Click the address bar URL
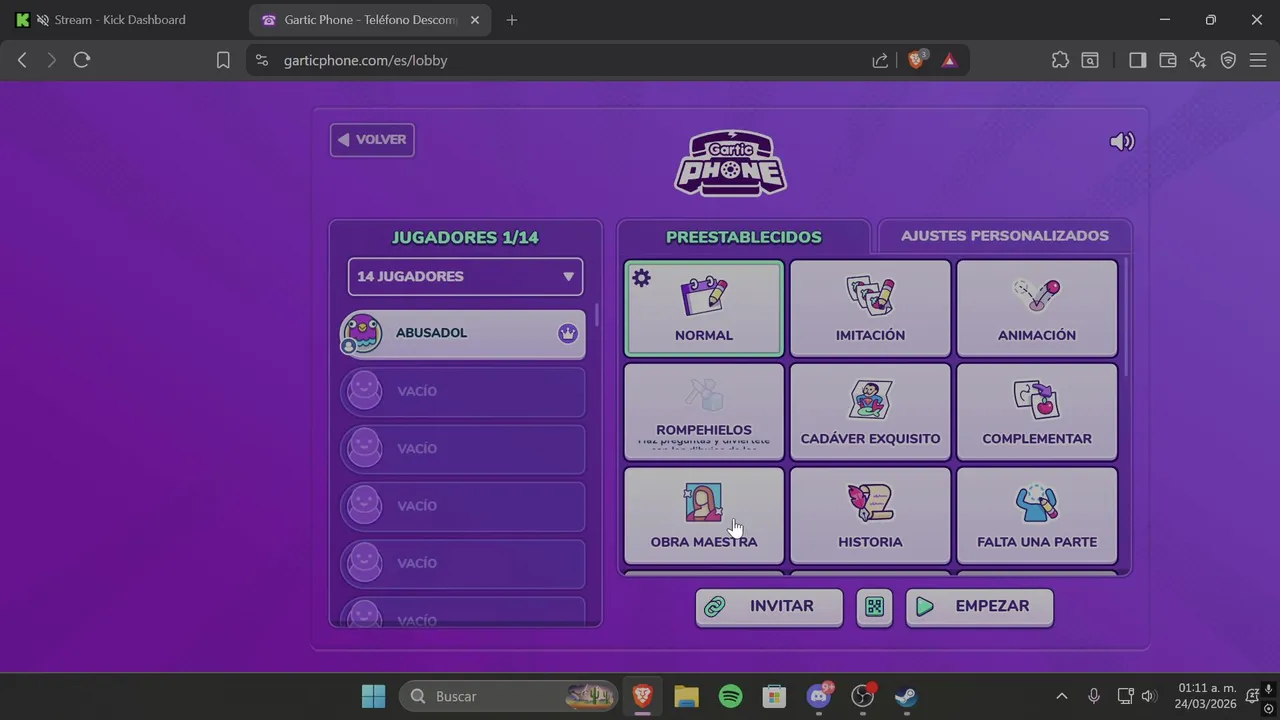Image resolution: width=1280 pixels, height=720 pixels. 365,60
